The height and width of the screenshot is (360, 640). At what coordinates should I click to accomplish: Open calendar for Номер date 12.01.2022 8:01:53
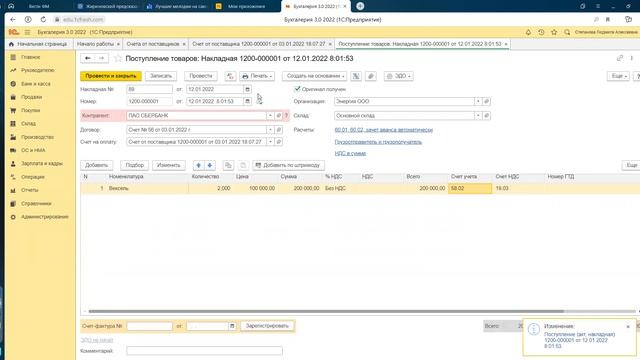pyautogui.click(x=247, y=101)
